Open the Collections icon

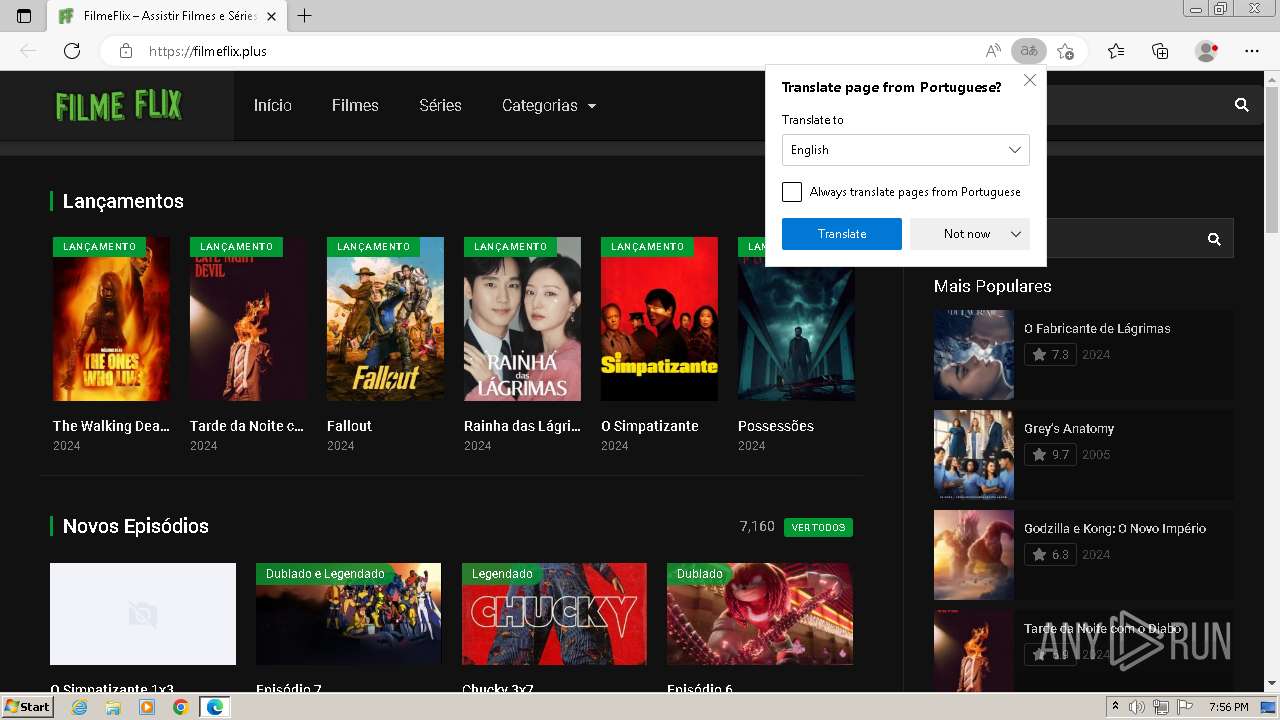pos(1160,51)
